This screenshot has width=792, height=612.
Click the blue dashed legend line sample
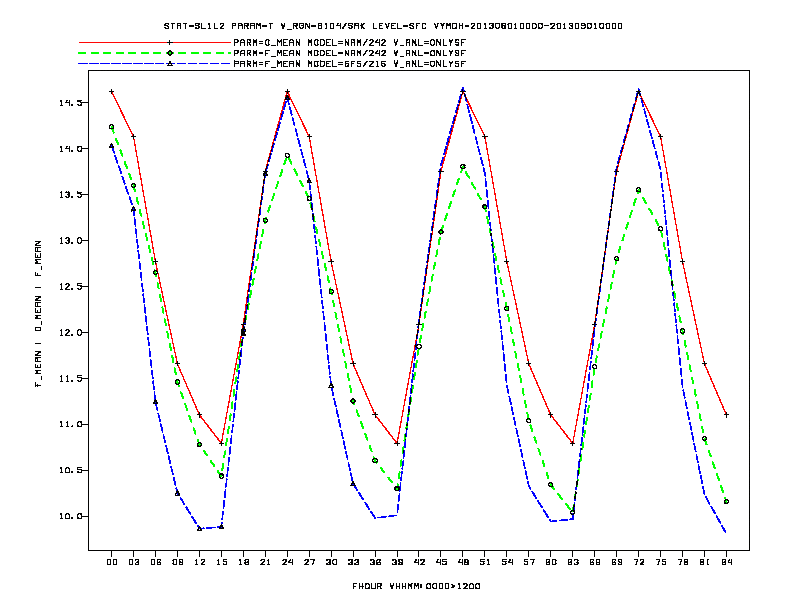click(x=154, y=64)
